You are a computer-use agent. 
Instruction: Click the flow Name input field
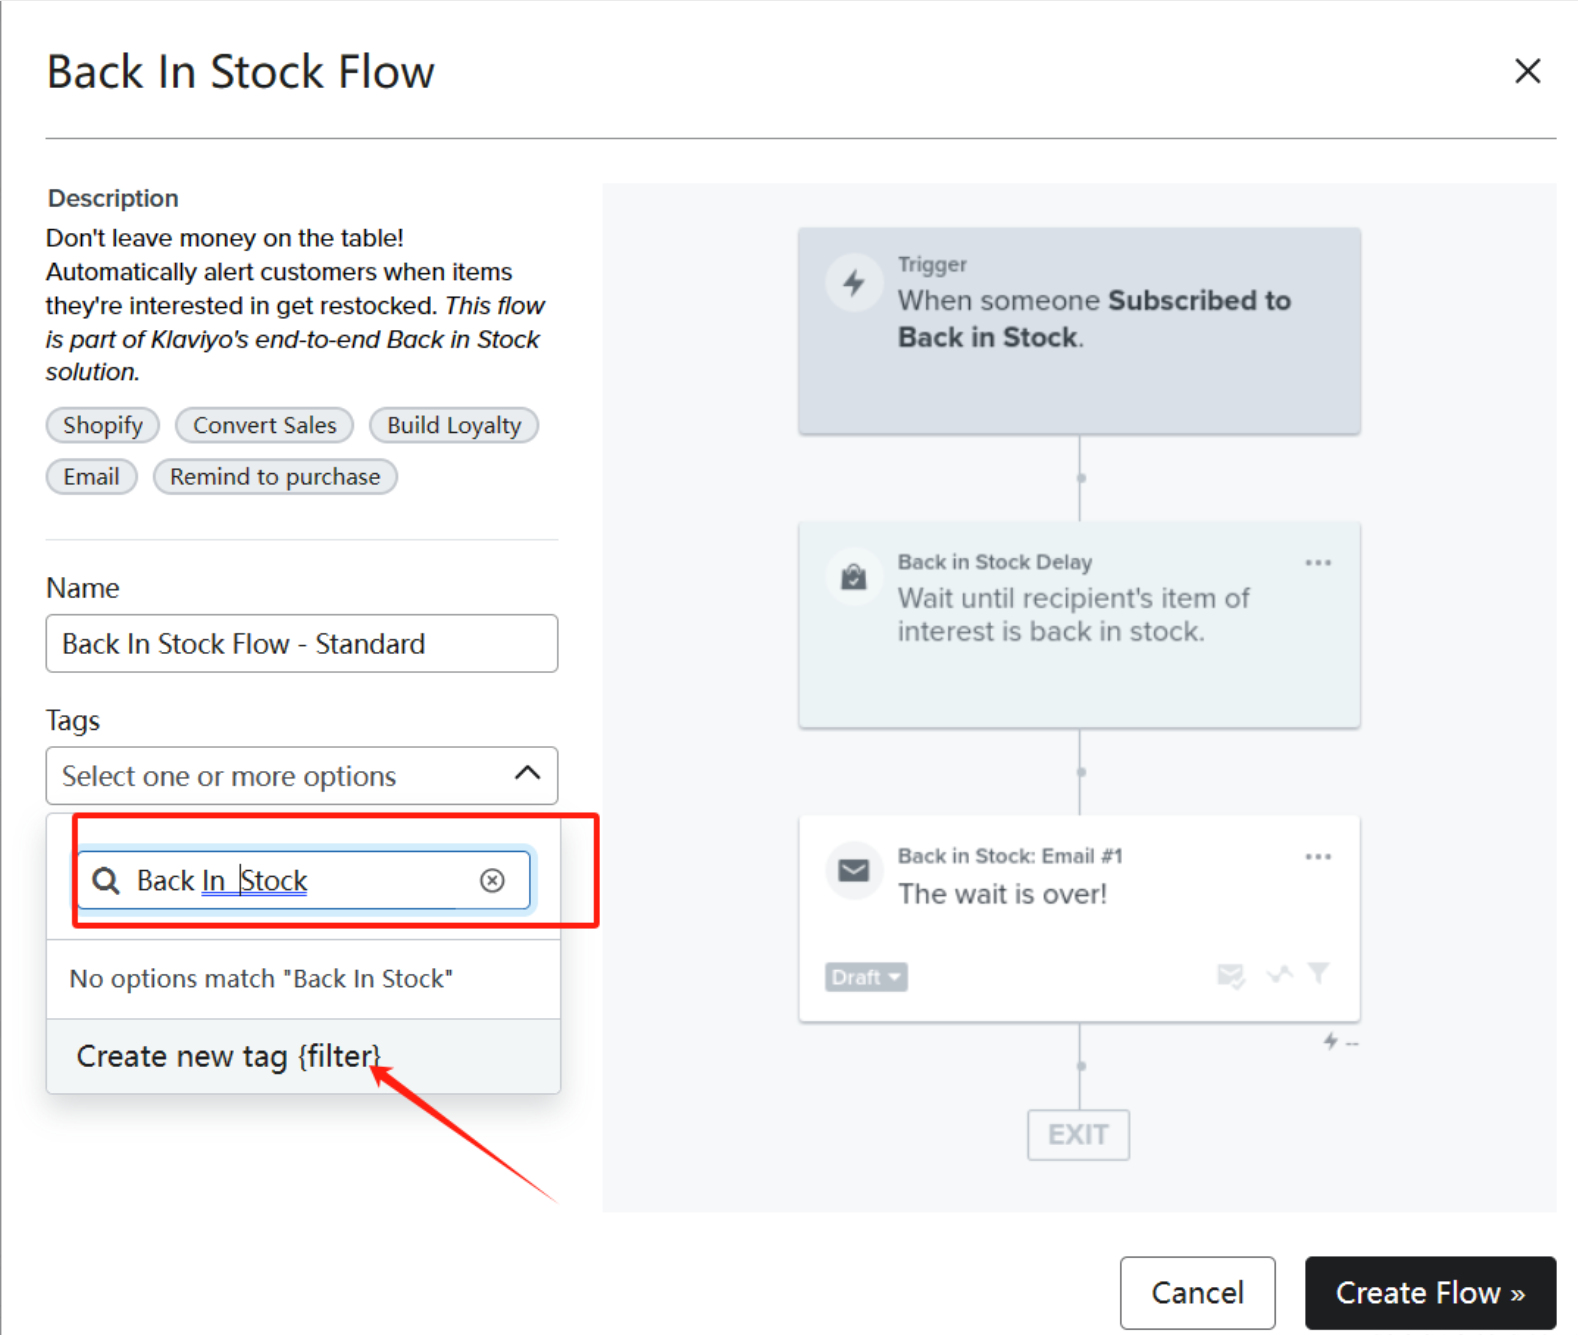click(x=302, y=644)
